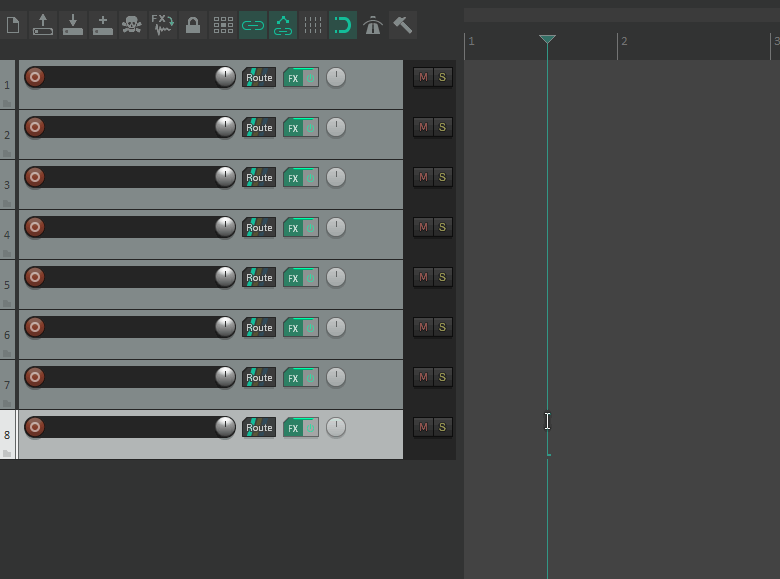Click the folder icon on track 4
The height and width of the screenshot is (579, 780).
tap(7, 254)
